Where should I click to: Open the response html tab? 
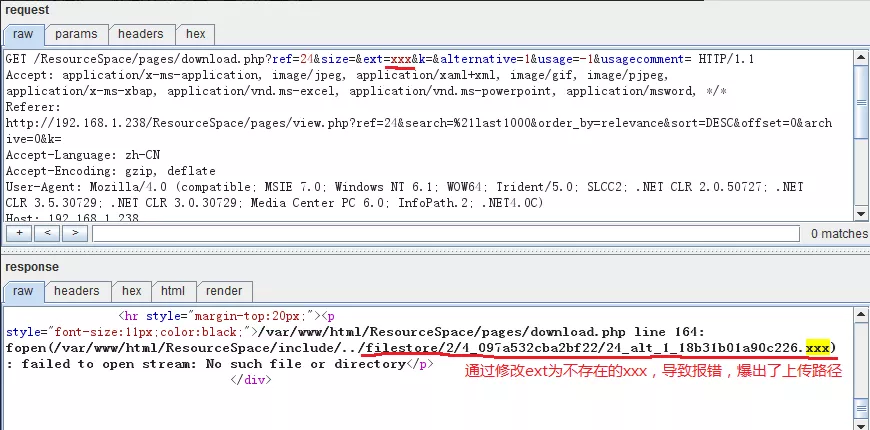click(173, 291)
